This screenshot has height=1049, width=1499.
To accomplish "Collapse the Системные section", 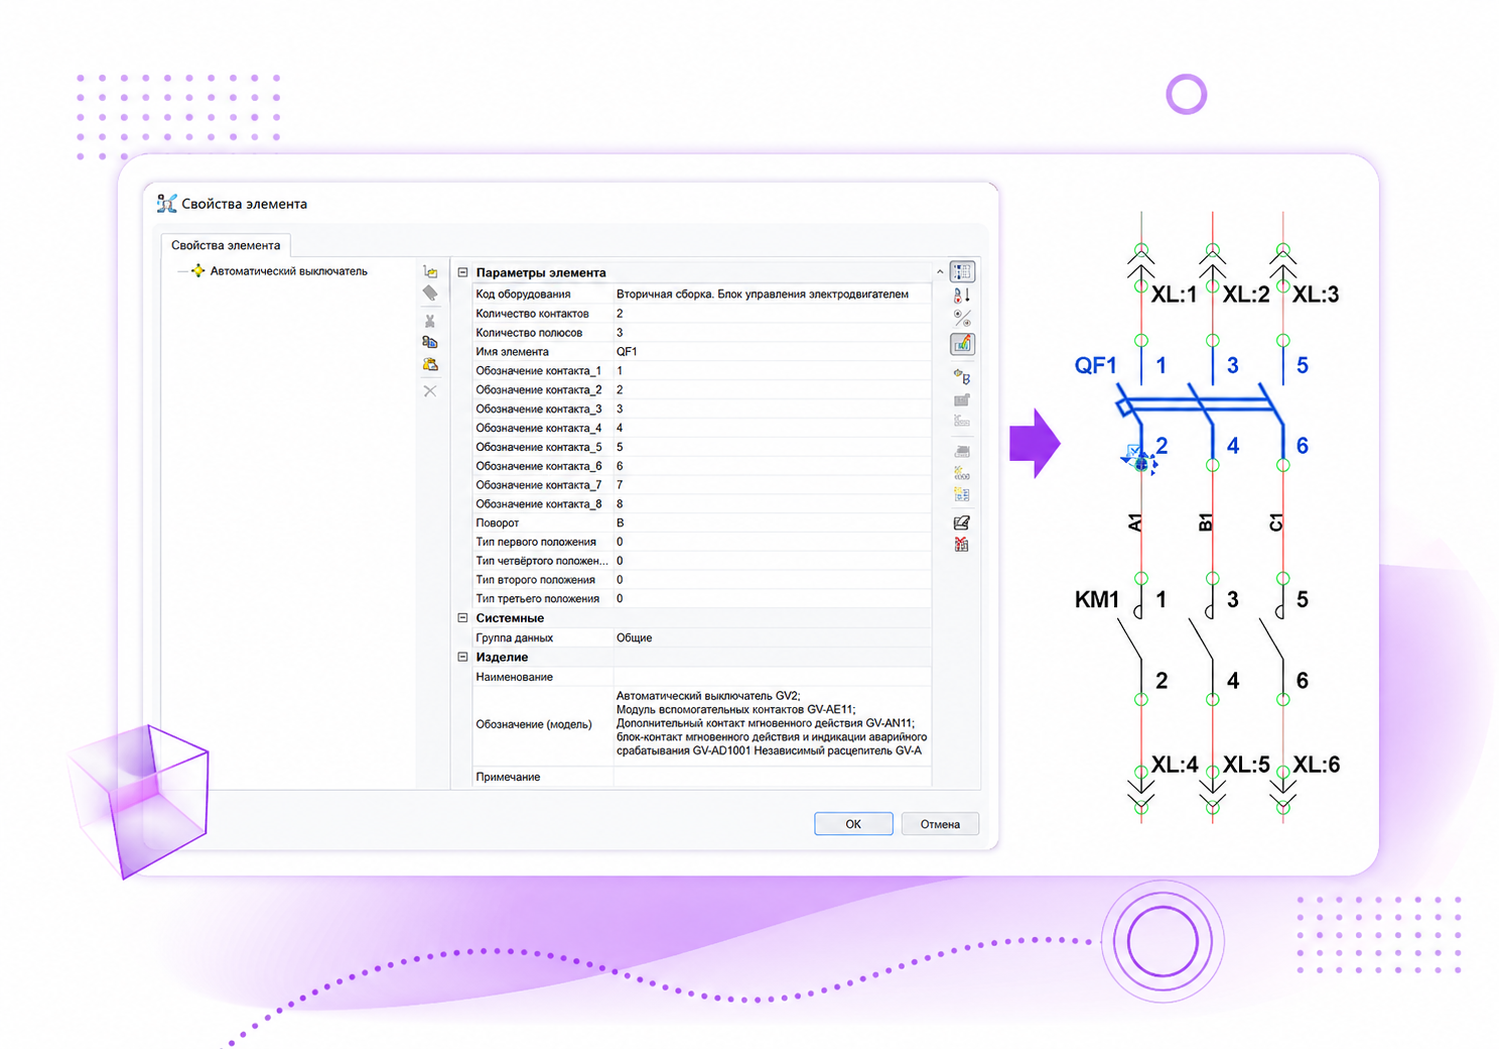I will click(x=463, y=618).
